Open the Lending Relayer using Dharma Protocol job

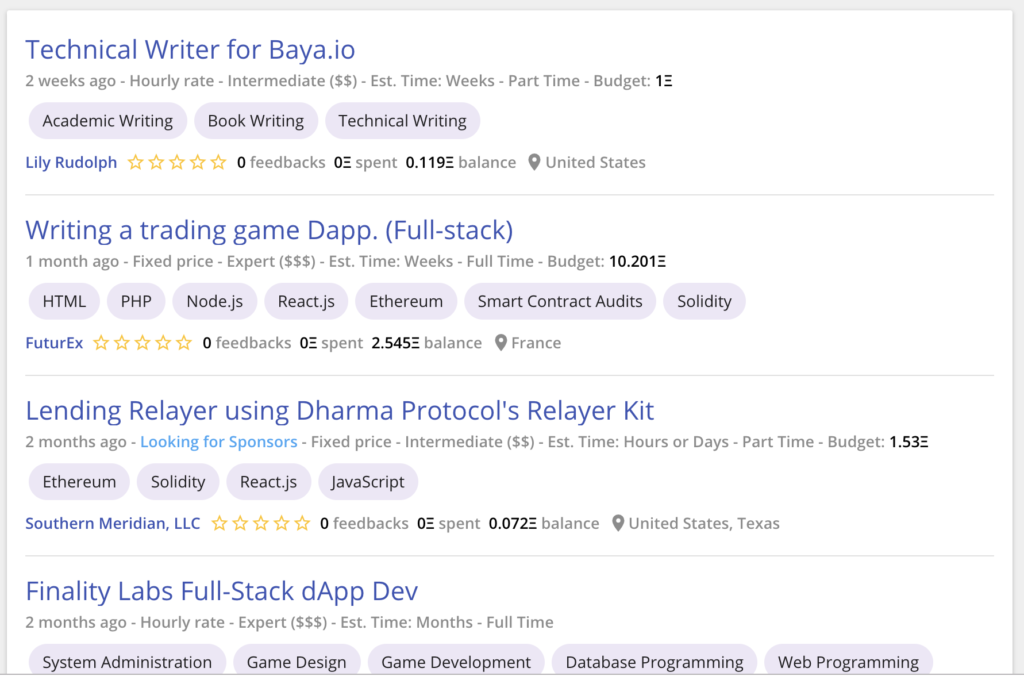pos(340,411)
